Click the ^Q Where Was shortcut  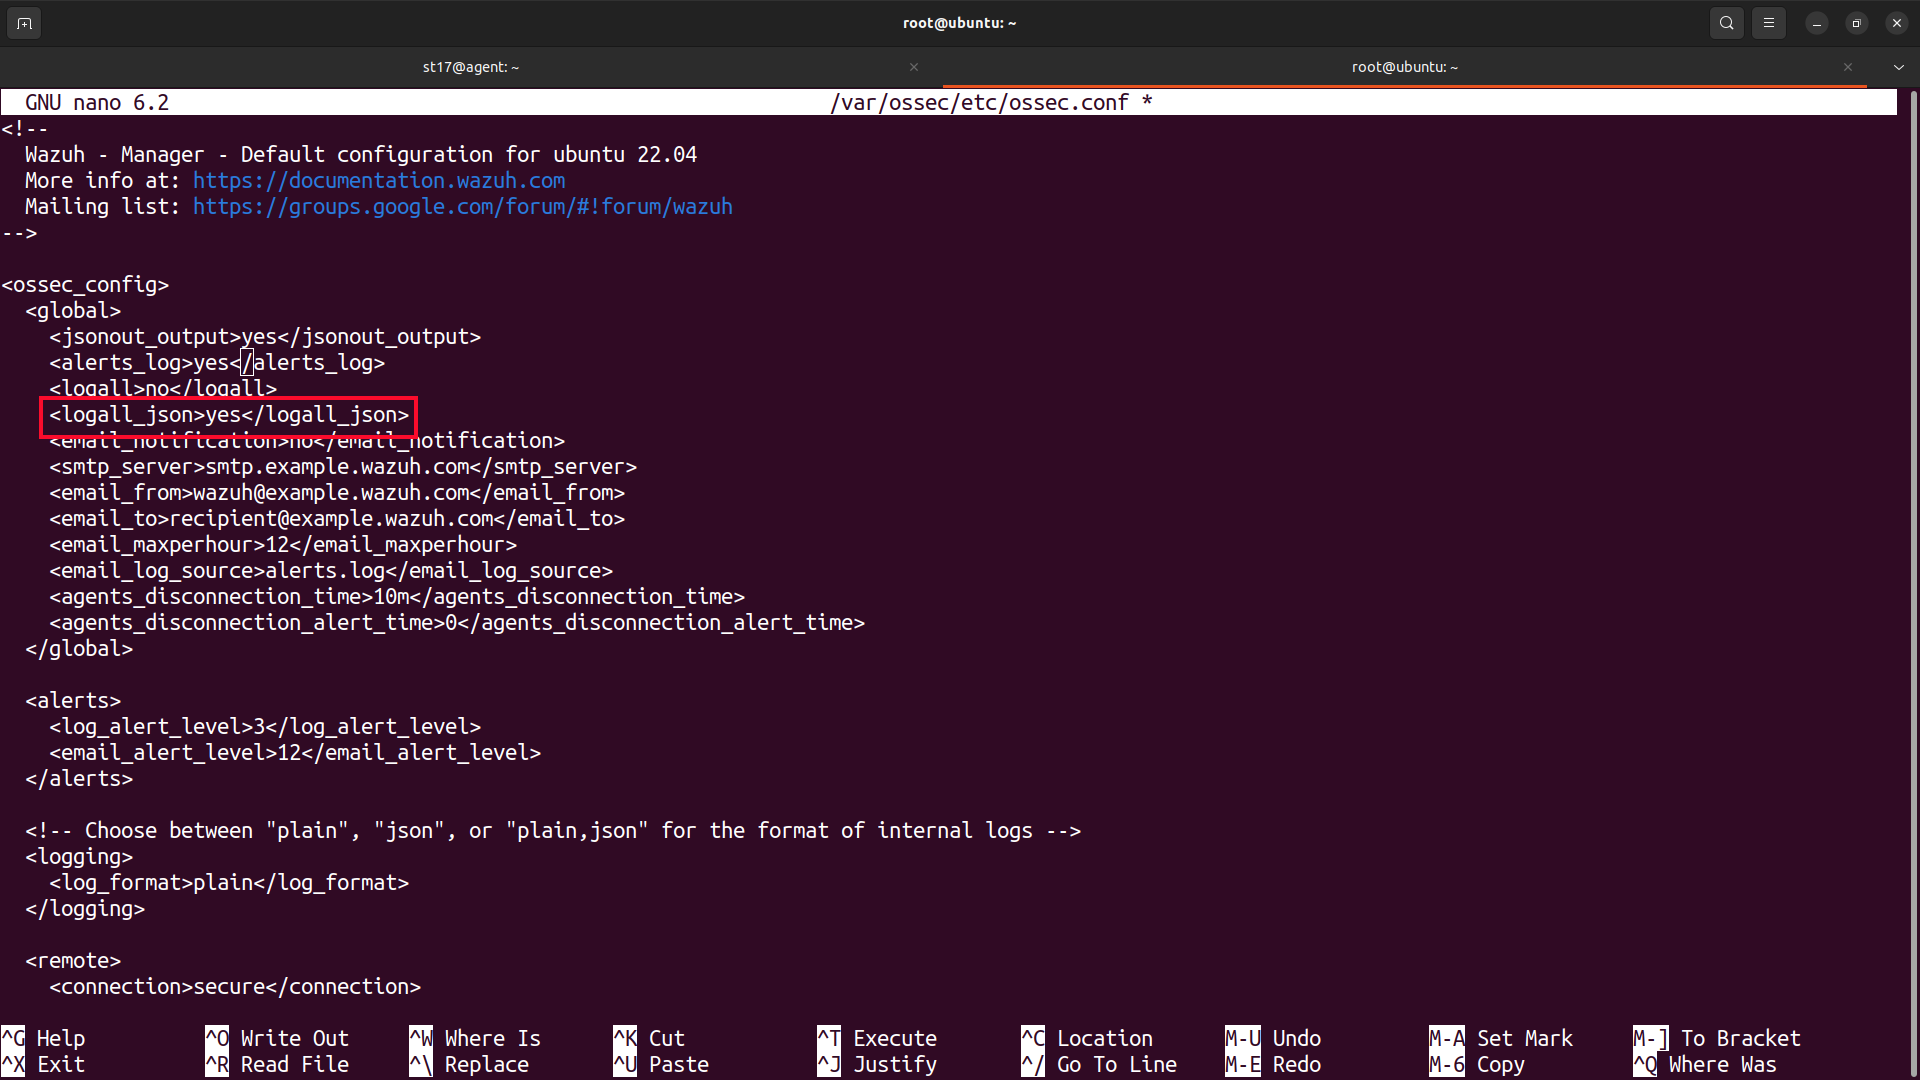[x=1705, y=1064]
